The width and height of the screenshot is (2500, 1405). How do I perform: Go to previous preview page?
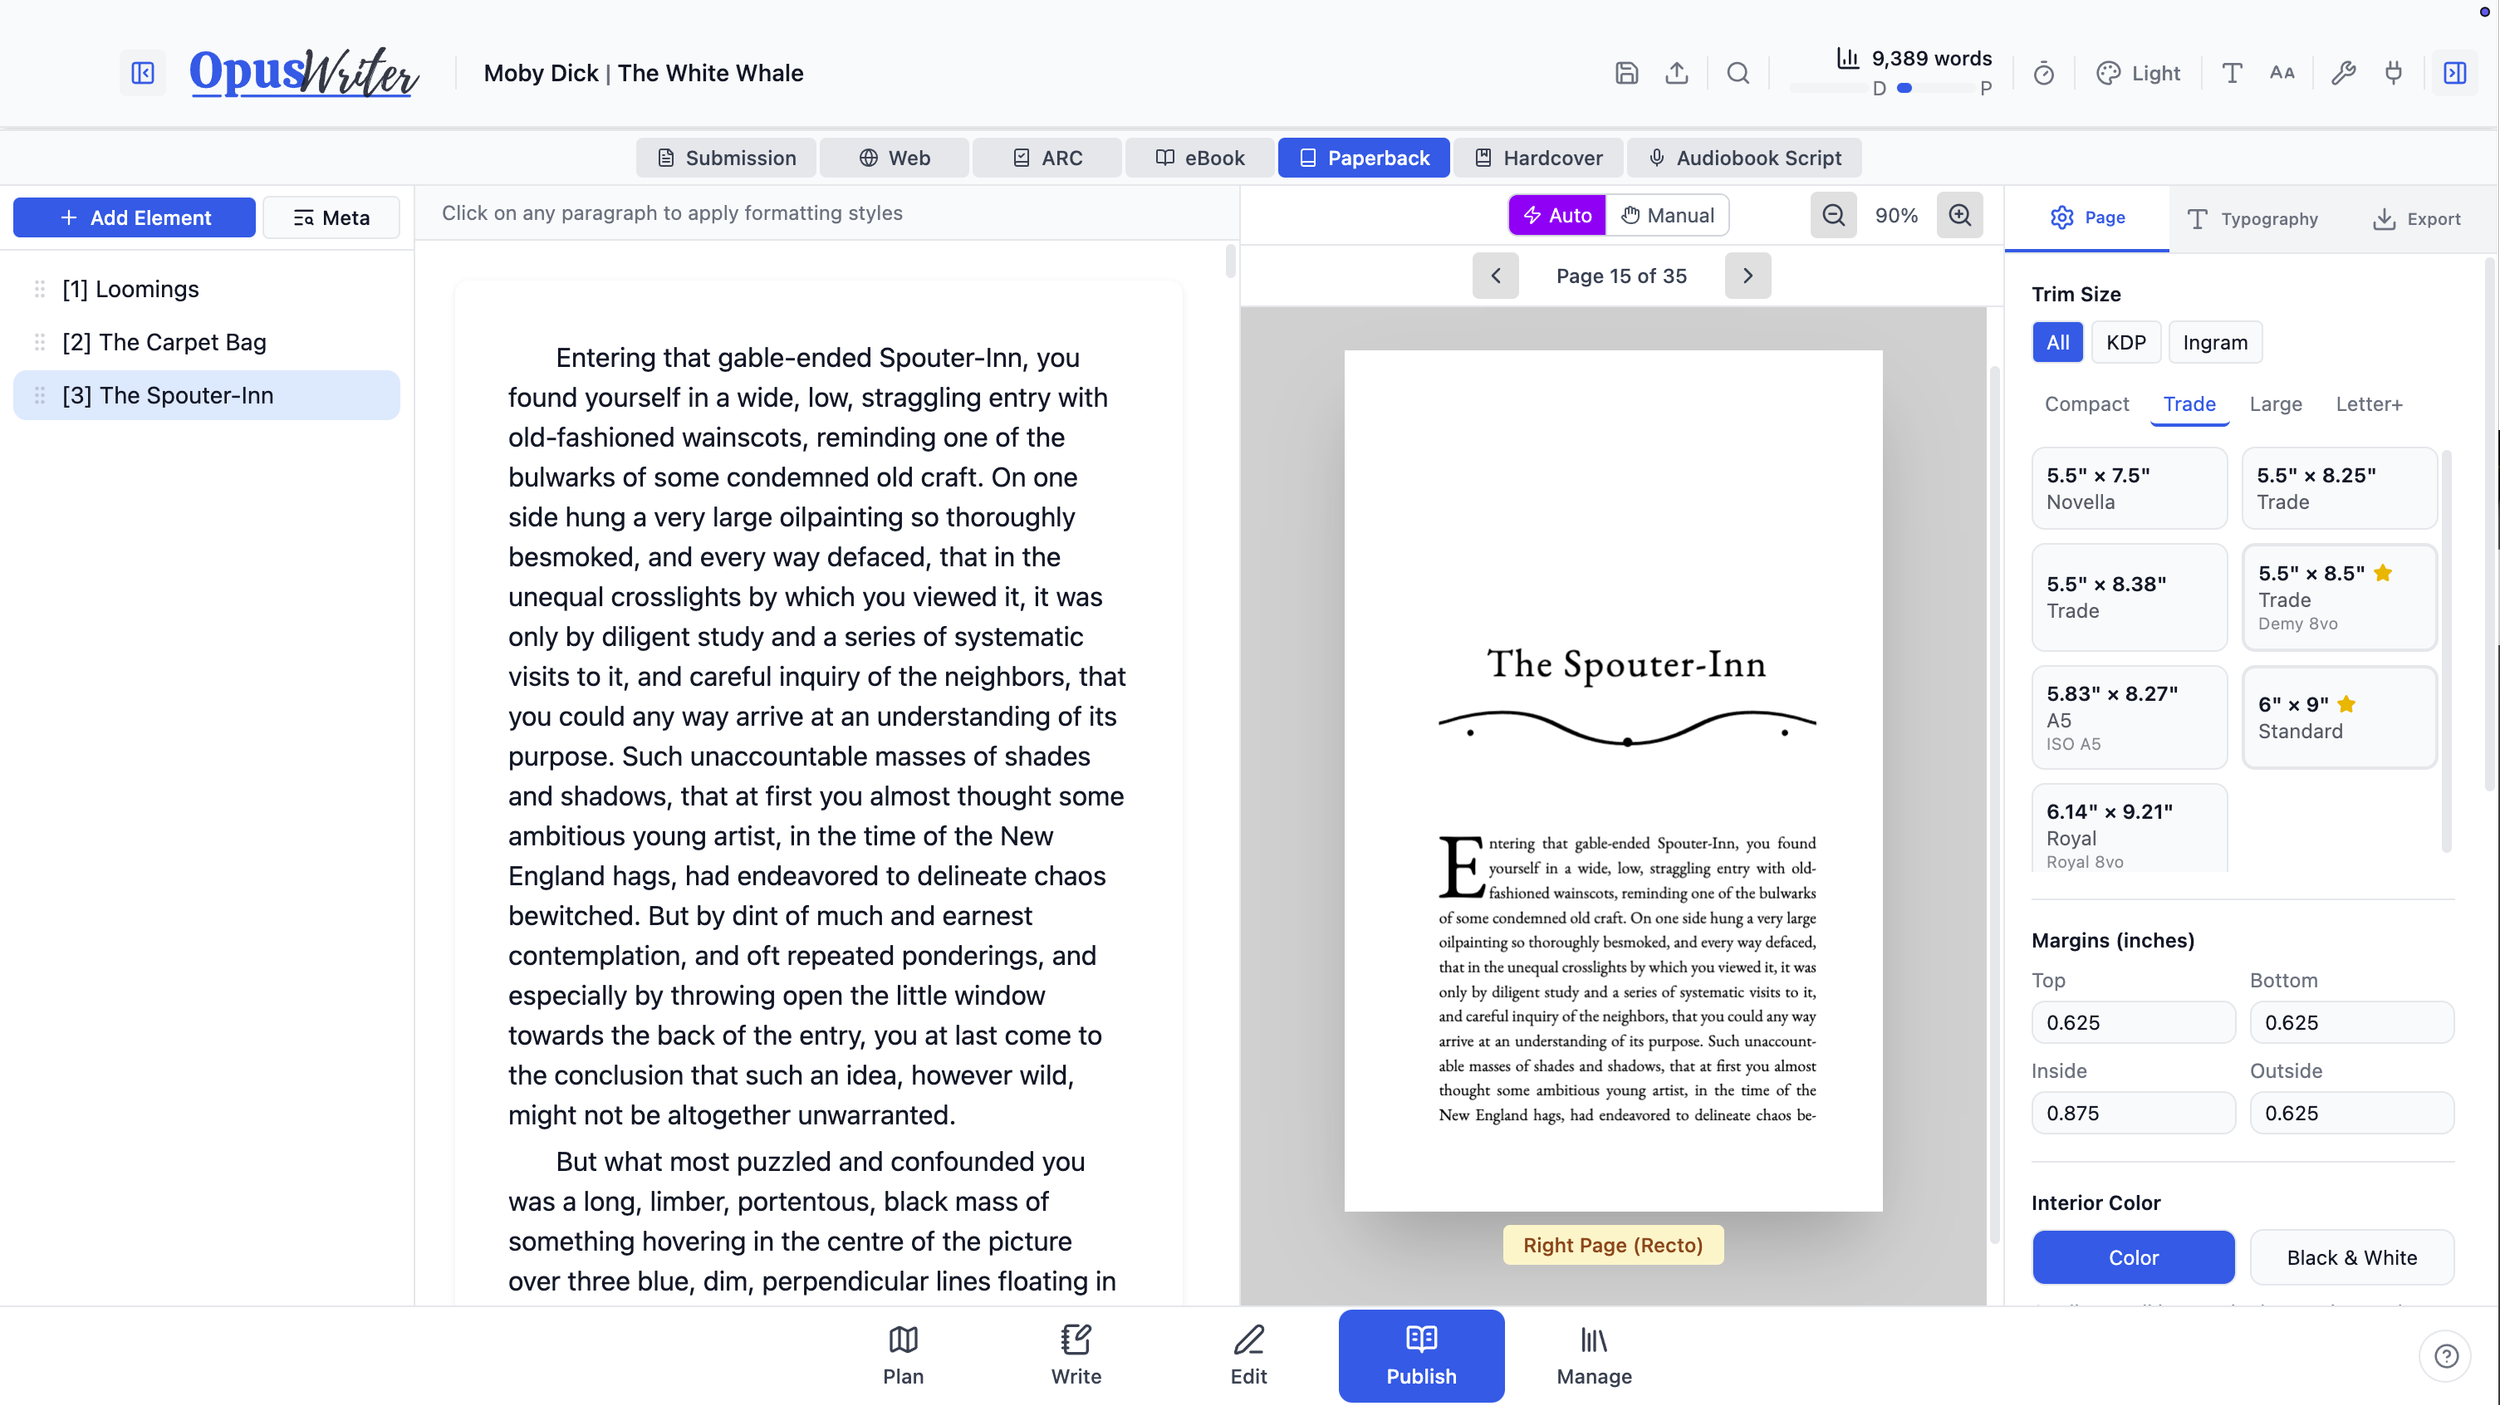(x=1495, y=276)
